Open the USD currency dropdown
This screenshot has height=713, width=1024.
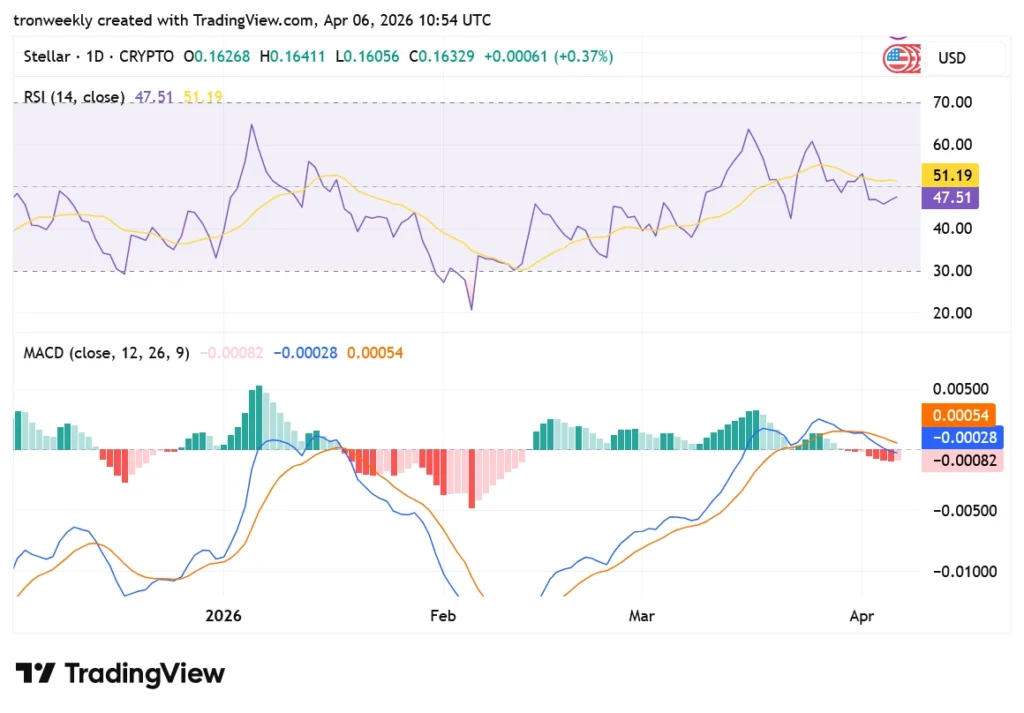click(x=951, y=58)
